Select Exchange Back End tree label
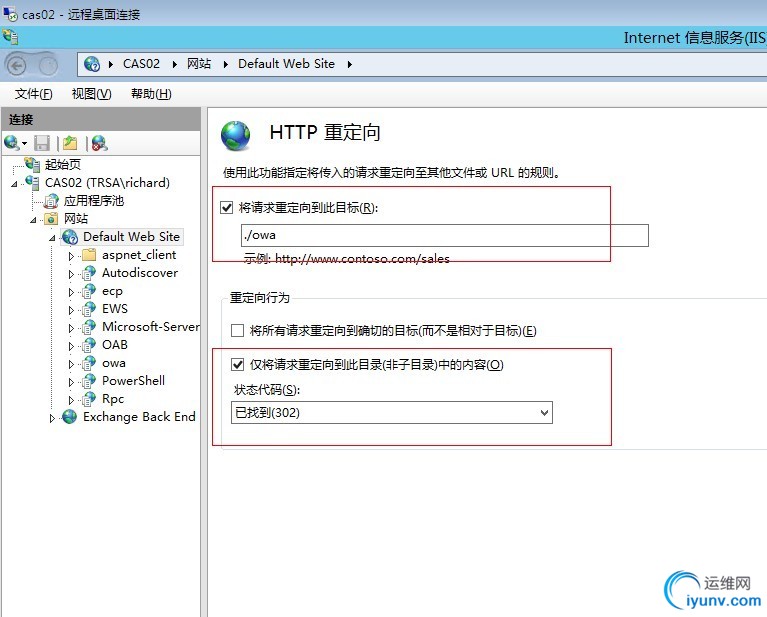767x617 pixels. [x=139, y=417]
